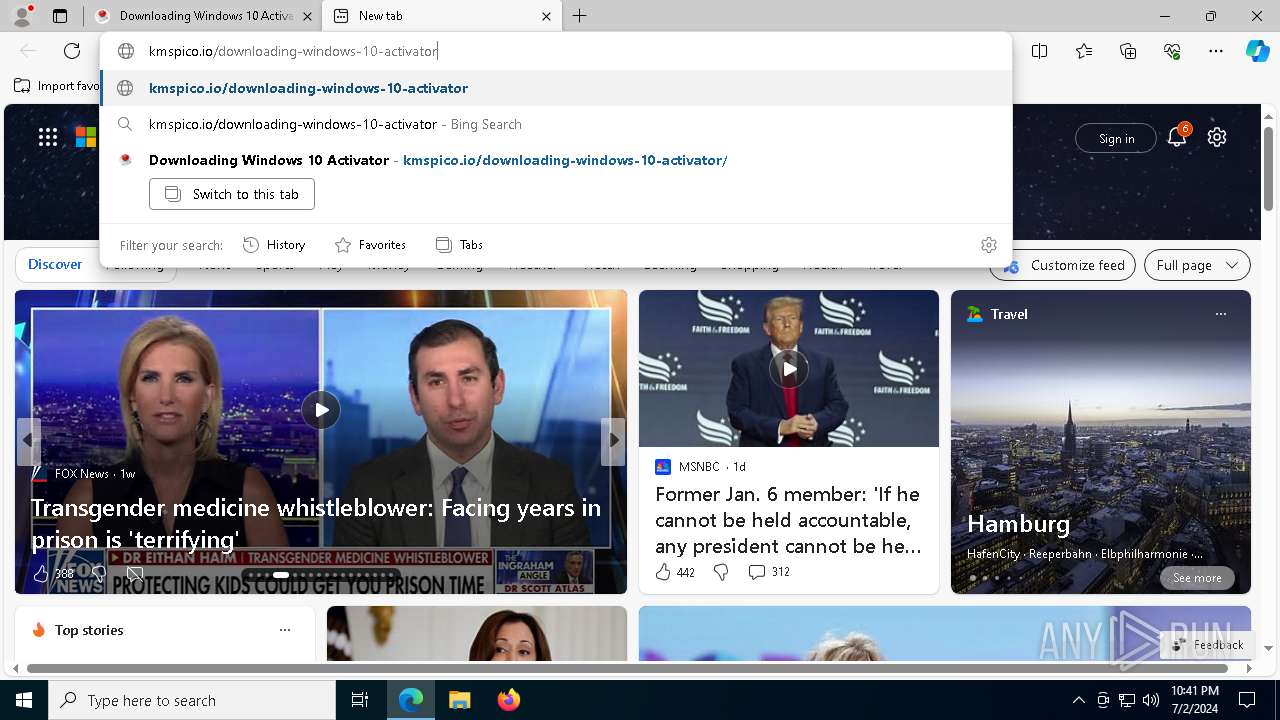Open the Edge profile icon
This screenshot has height=720, width=1280.
(x=22, y=16)
